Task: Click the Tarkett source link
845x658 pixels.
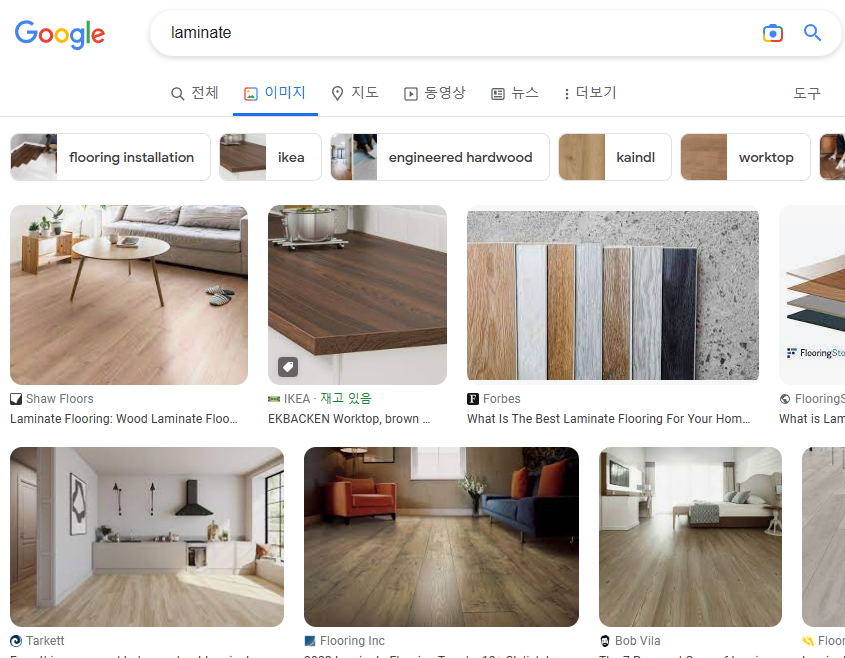Action: [x=45, y=641]
